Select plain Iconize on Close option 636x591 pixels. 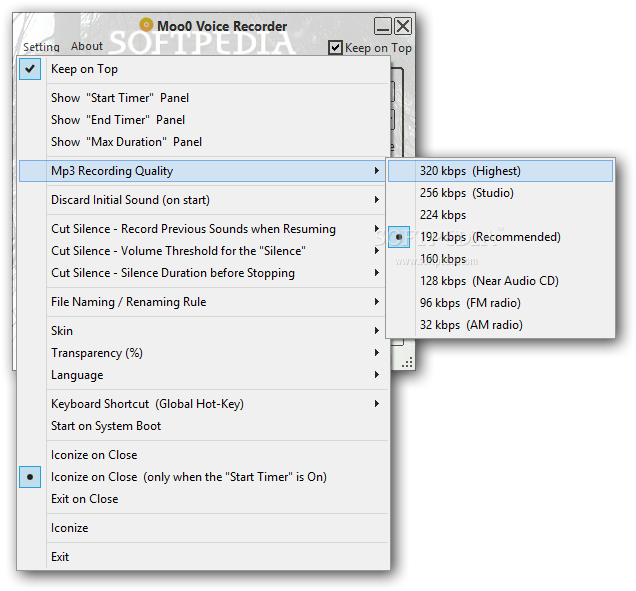[204, 455]
